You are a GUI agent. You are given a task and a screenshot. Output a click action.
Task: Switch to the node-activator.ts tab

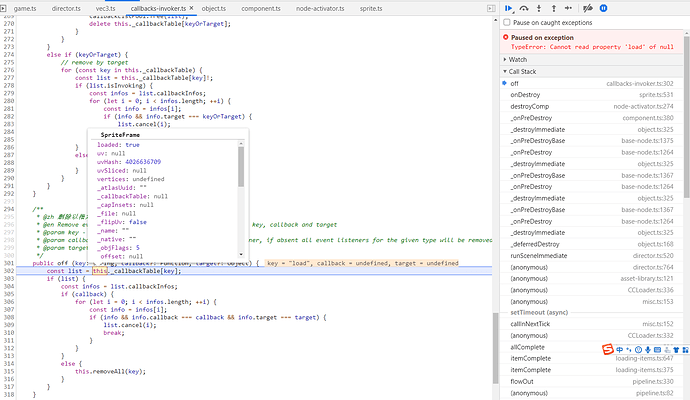tap(320, 8)
